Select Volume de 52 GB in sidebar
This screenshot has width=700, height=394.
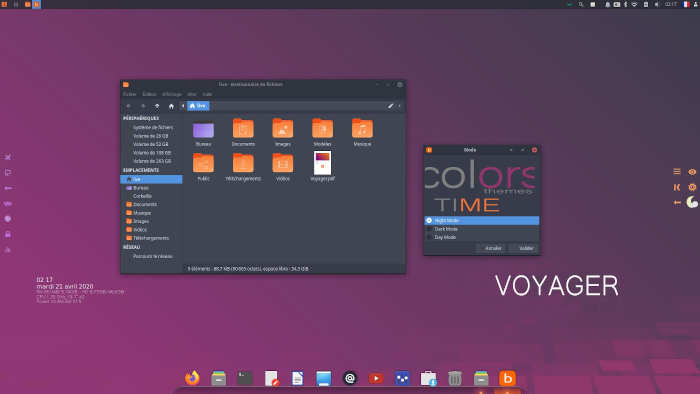click(151, 145)
